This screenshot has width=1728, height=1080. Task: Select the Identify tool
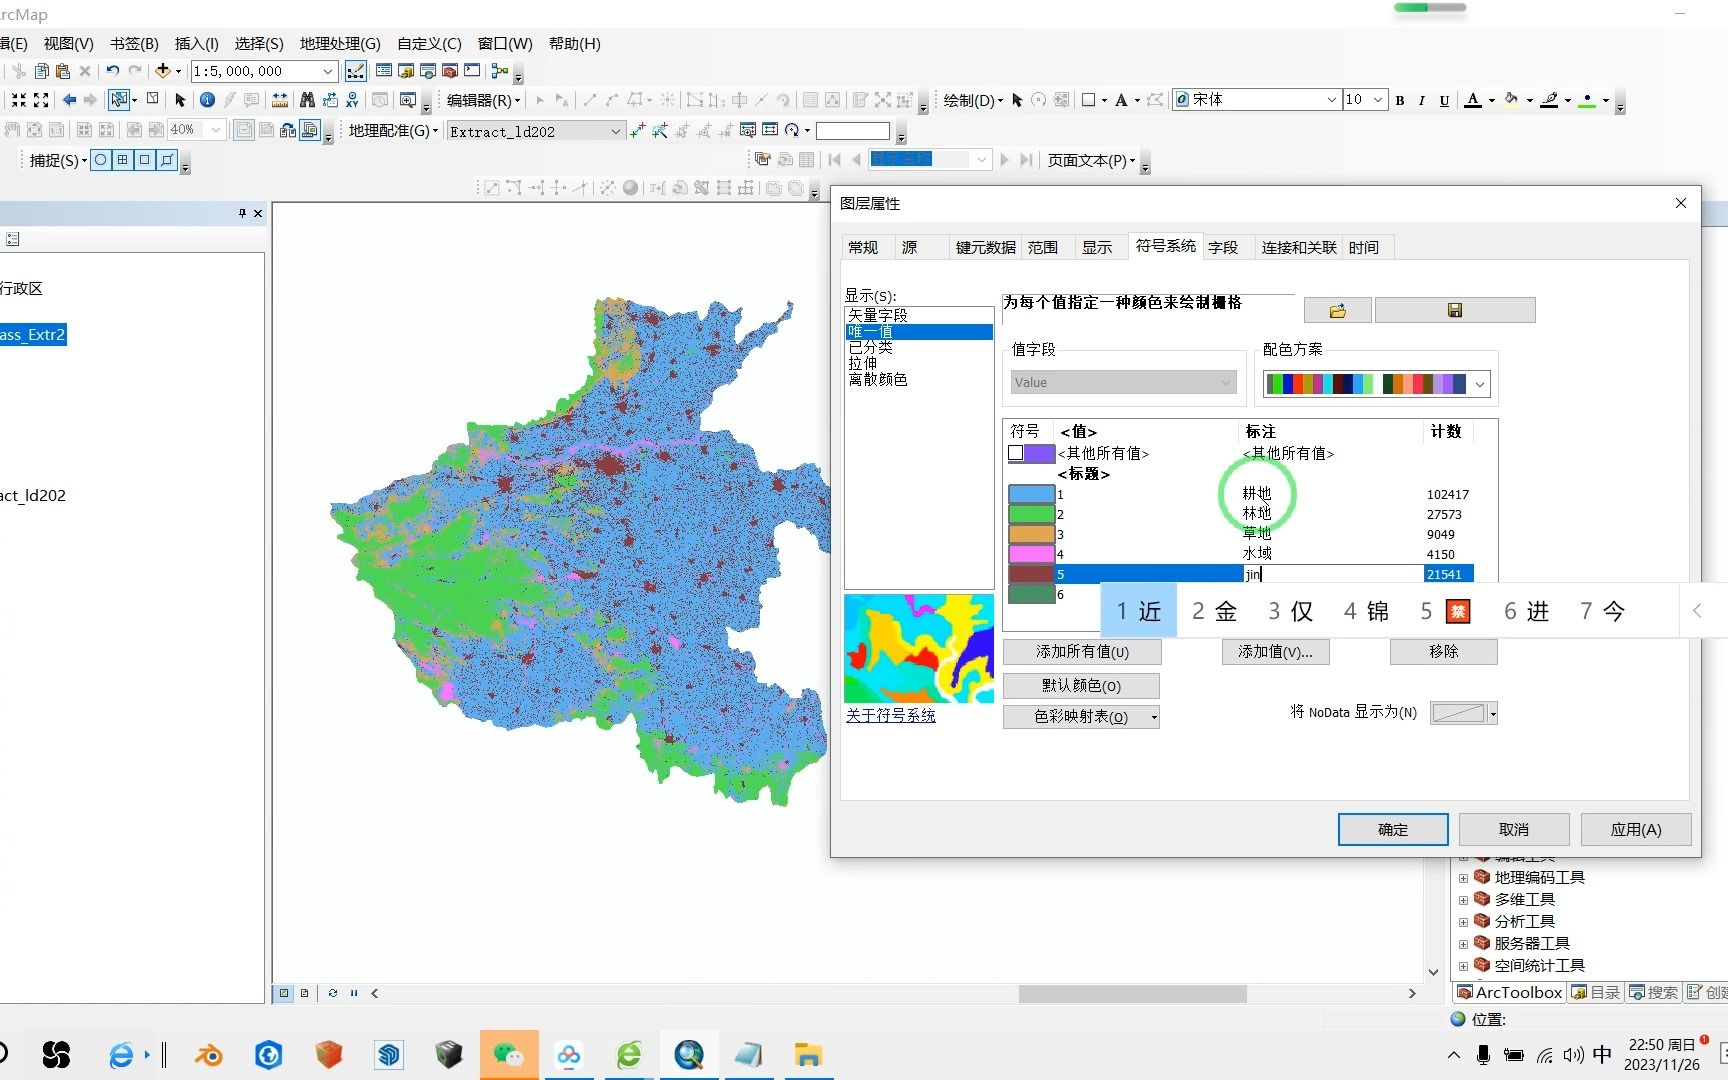[x=207, y=100]
